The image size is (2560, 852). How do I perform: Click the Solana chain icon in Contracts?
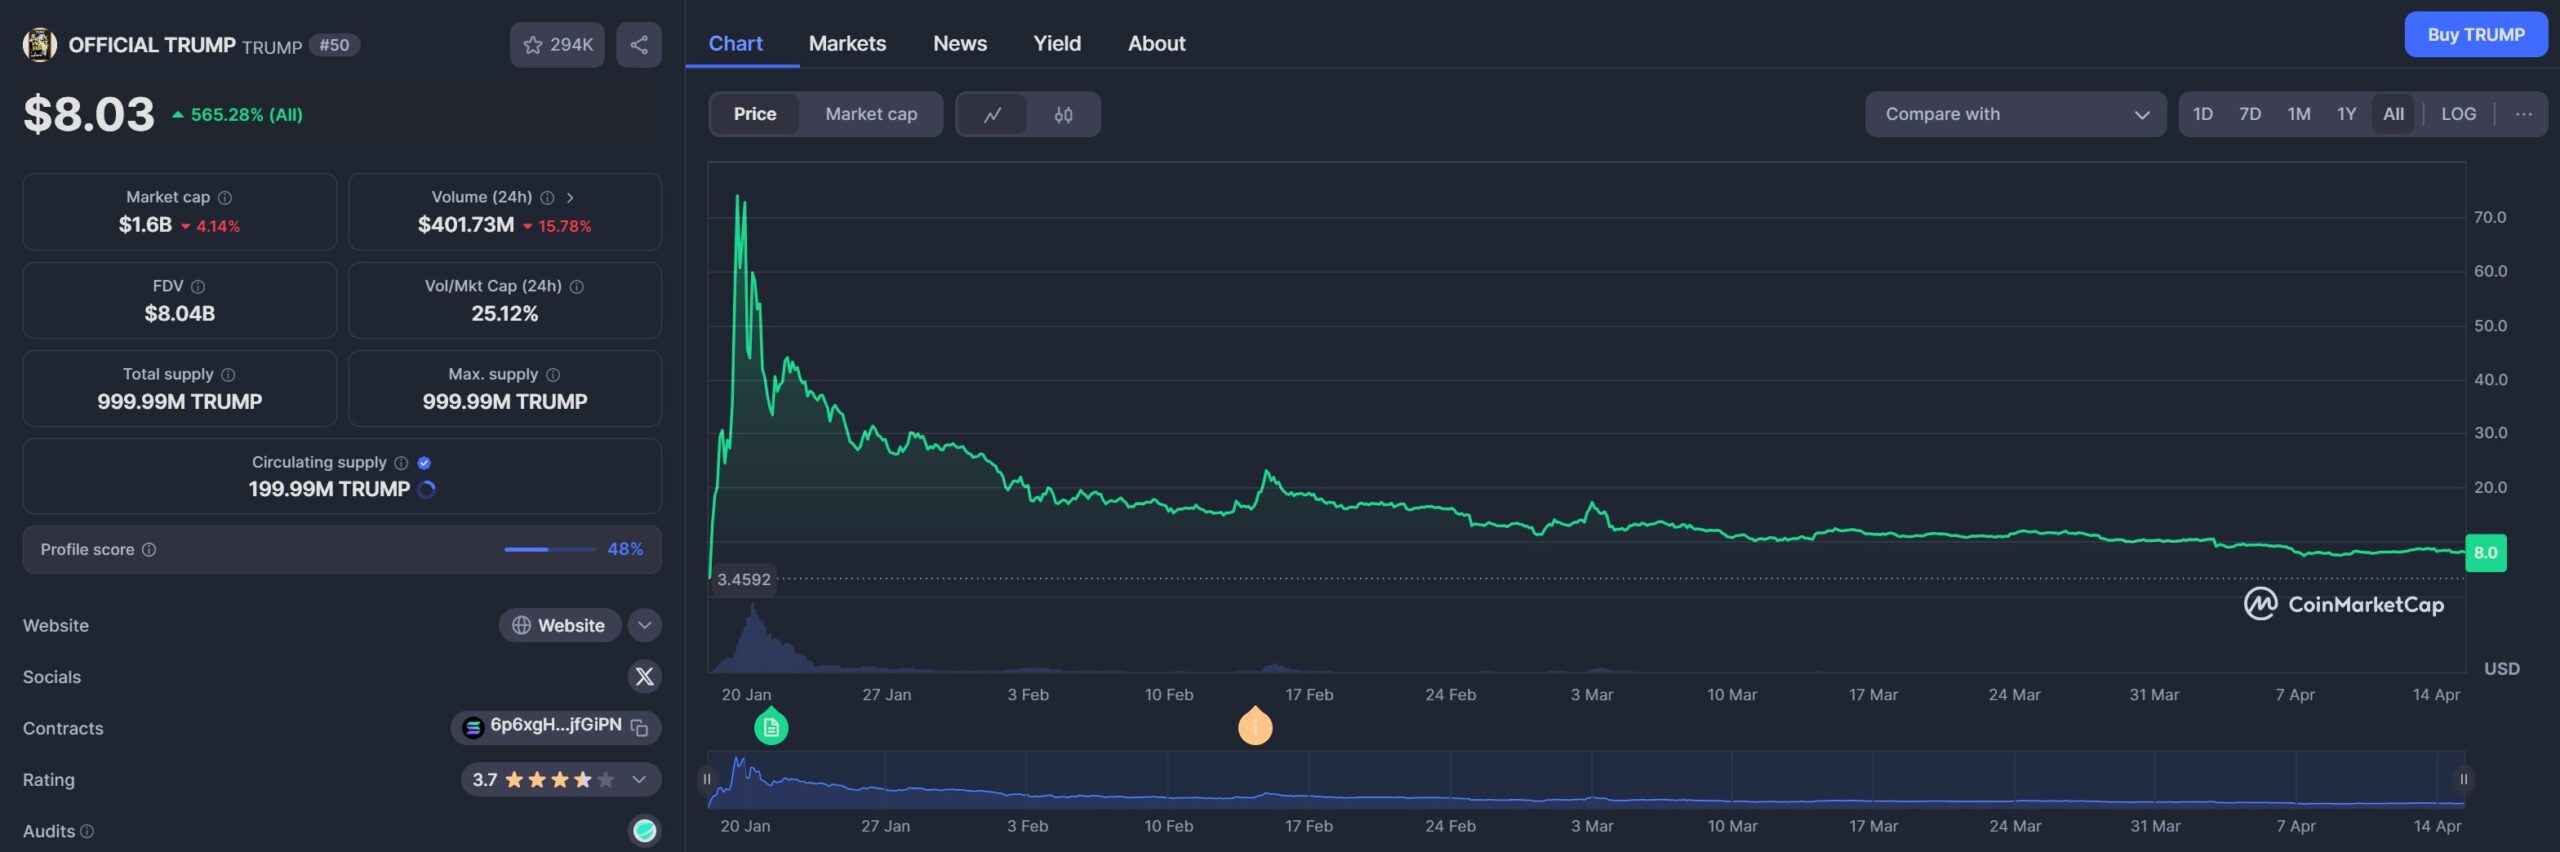coord(474,728)
